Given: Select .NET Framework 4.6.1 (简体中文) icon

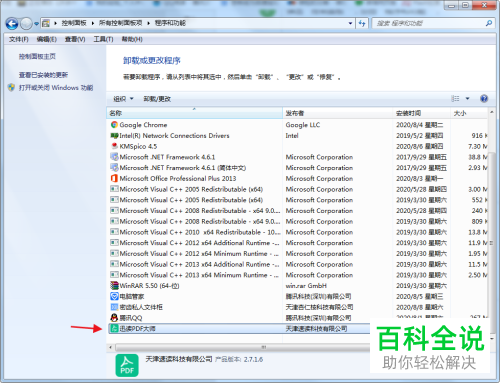Looking at the screenshot, I should (114, 167).
